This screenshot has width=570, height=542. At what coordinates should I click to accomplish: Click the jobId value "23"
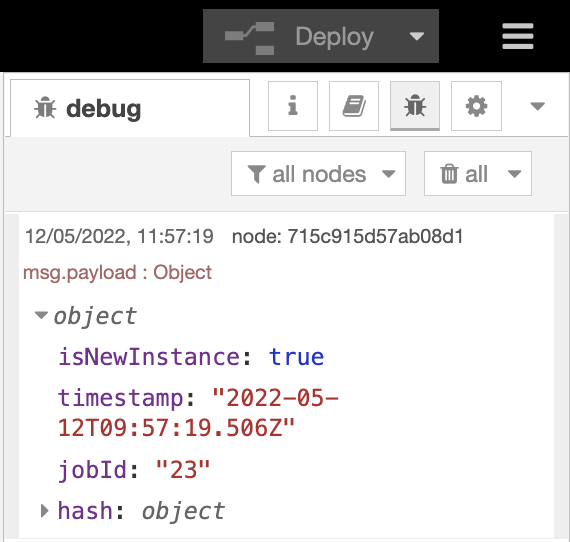click(183, 470)
